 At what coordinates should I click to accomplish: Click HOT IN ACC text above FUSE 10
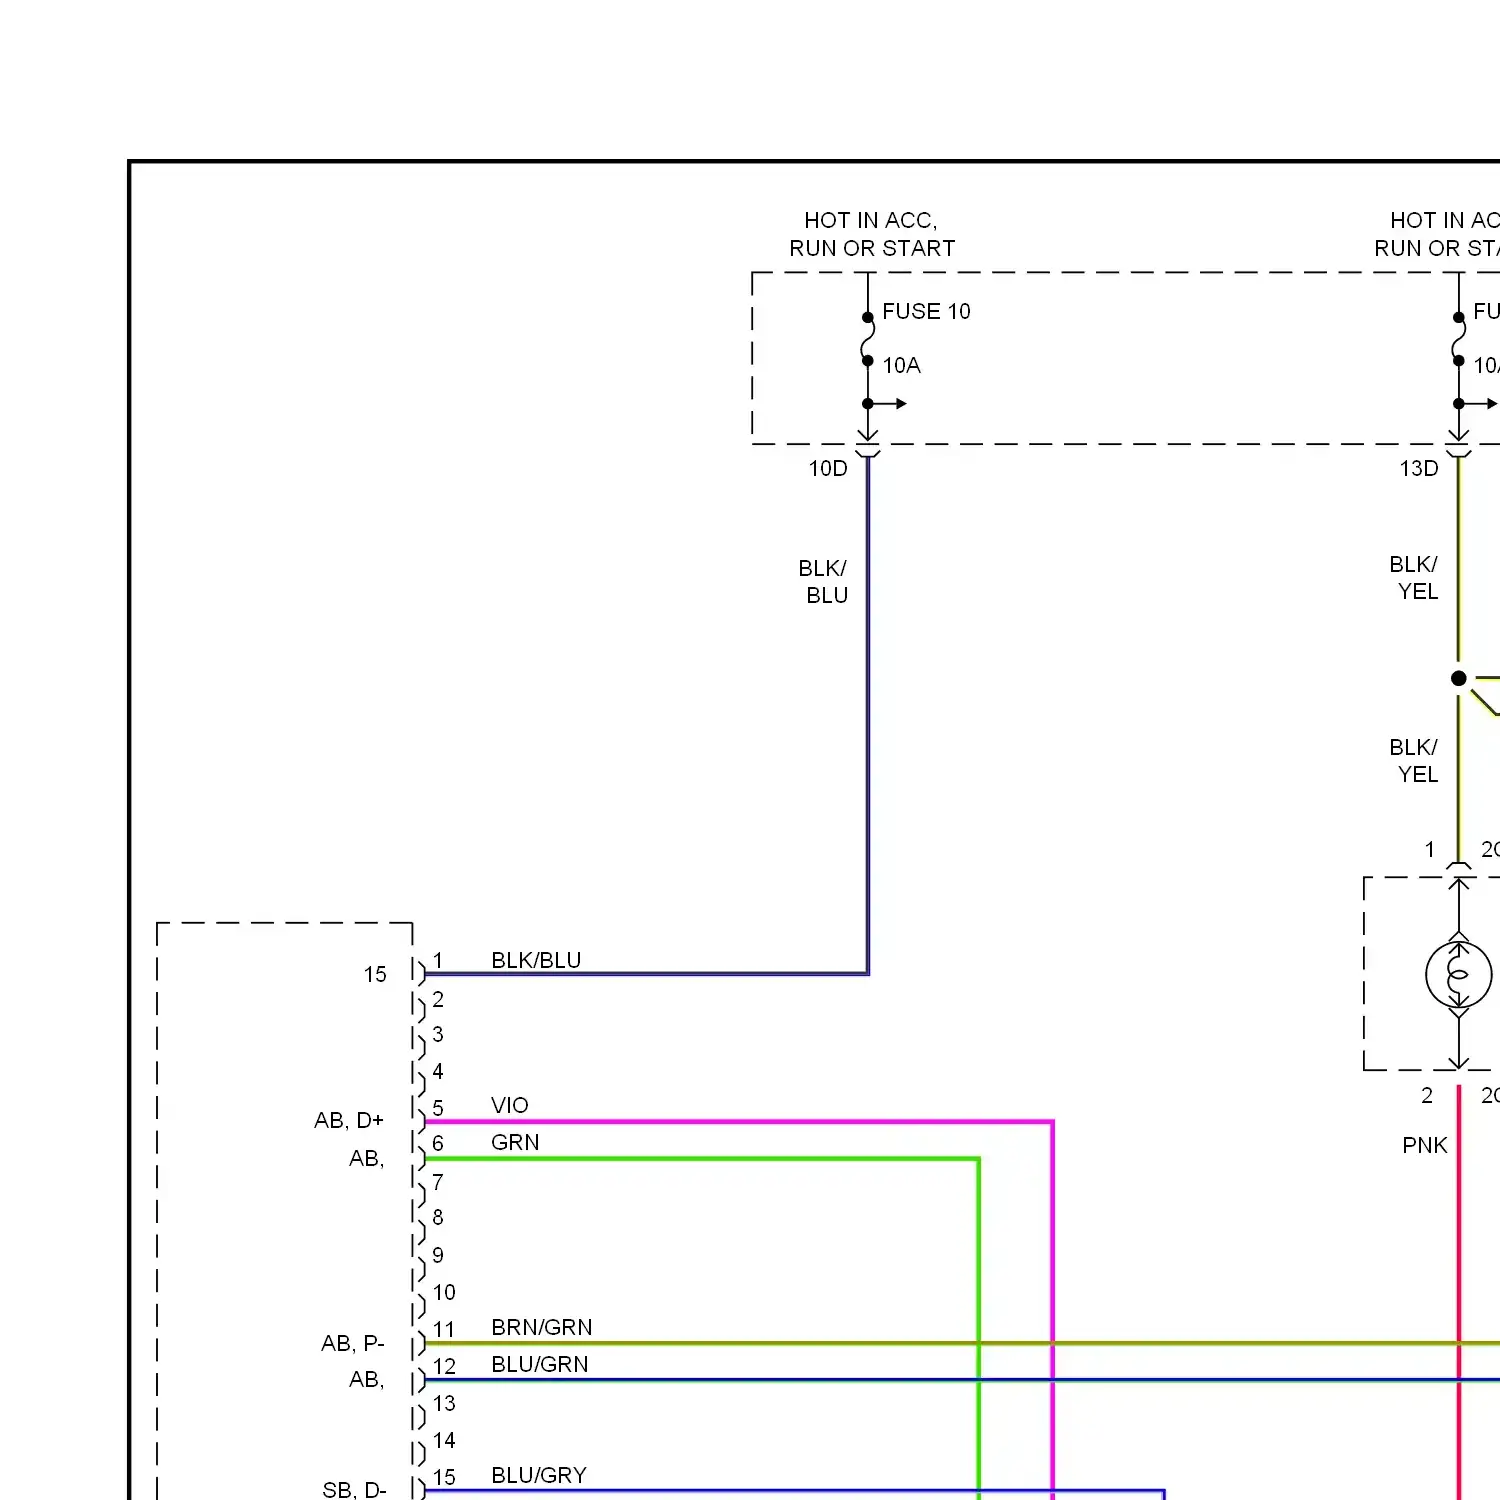coord(871,220)
